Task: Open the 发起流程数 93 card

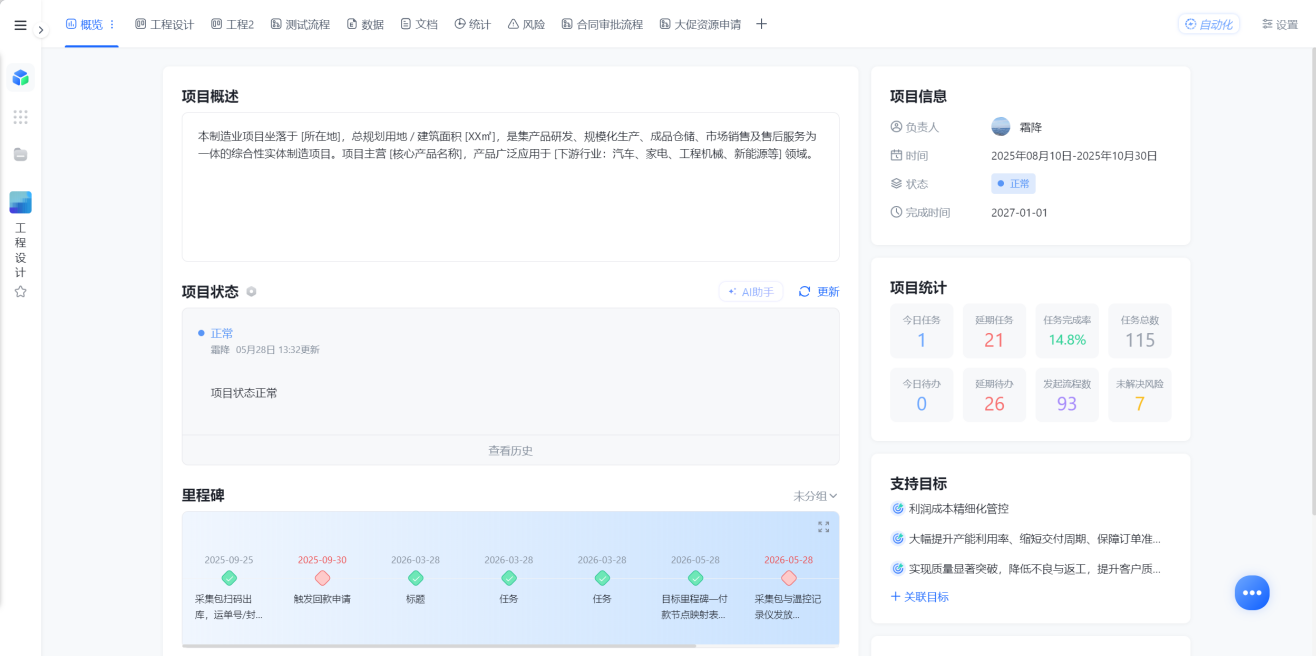Action: pyautogui.click(x=1067, y=395)
